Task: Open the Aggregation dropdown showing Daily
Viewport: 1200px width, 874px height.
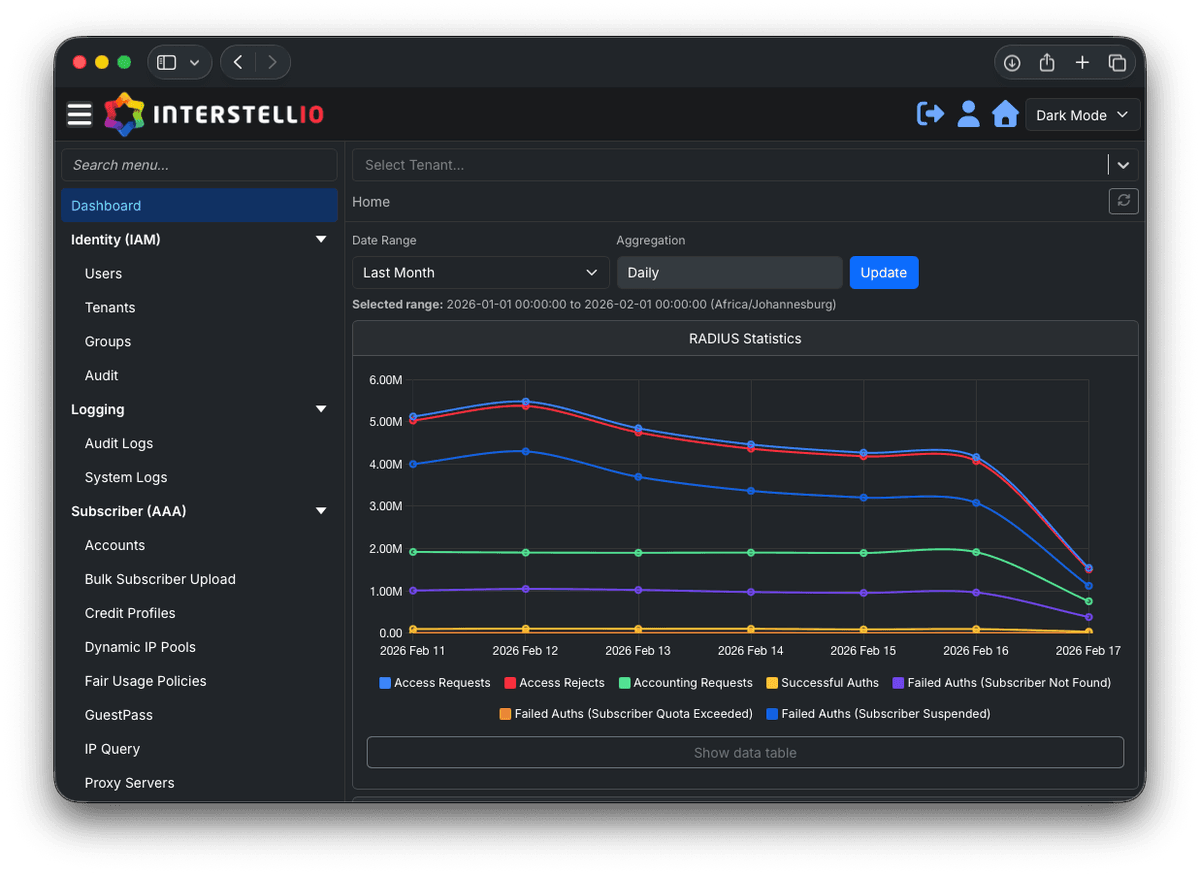Action: [x=729, y=272]
